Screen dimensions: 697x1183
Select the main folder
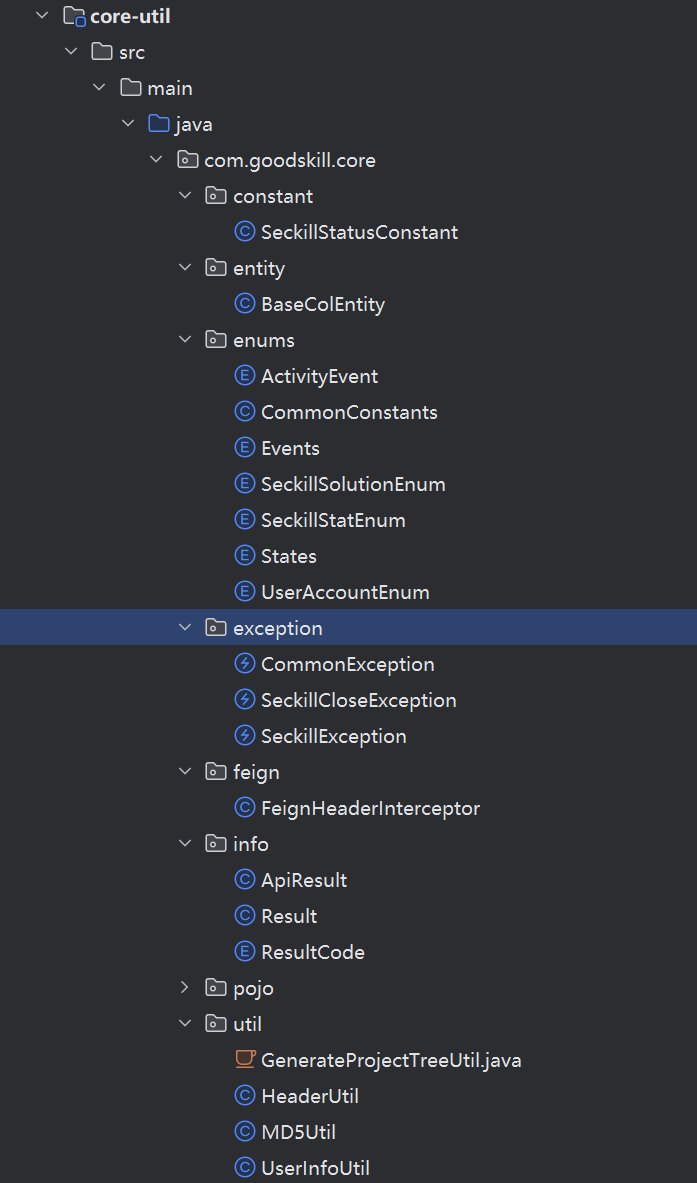point(169,88)
